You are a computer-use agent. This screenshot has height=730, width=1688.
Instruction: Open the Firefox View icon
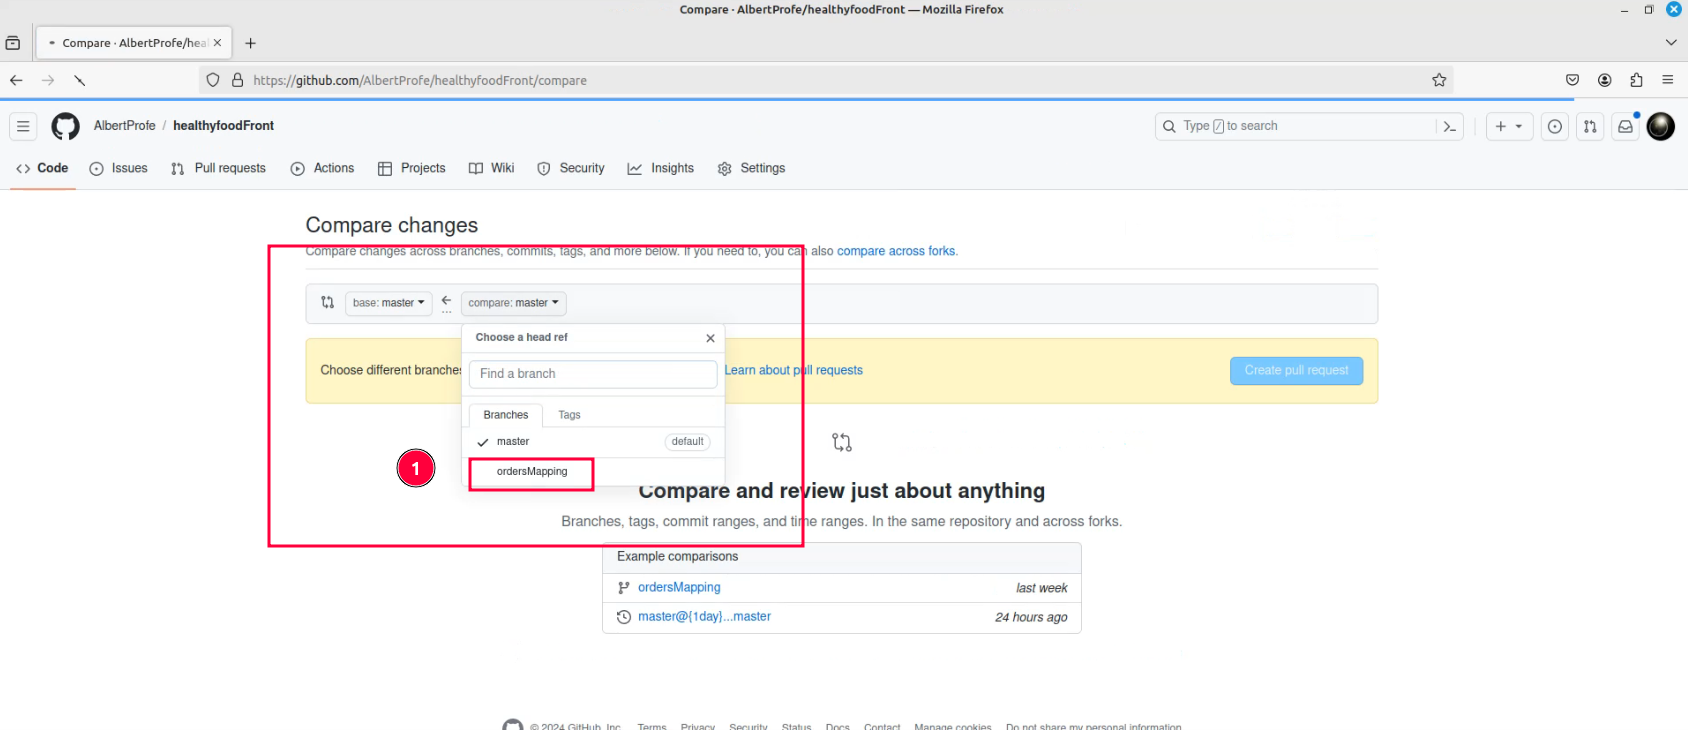13,43
